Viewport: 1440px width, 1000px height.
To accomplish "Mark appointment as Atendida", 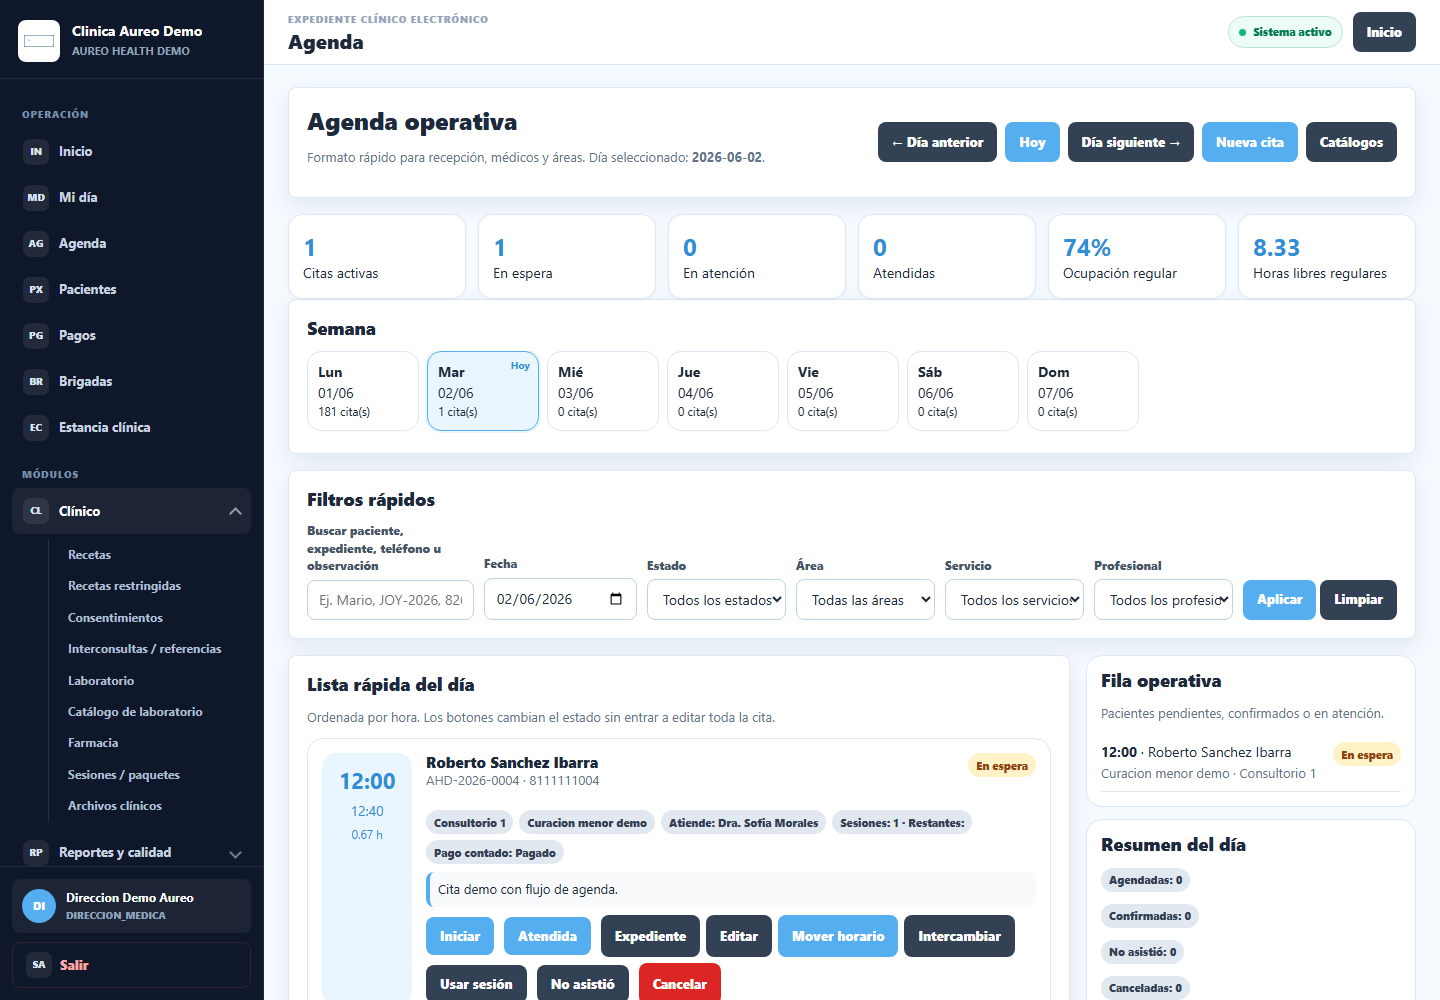I will 547,936.
